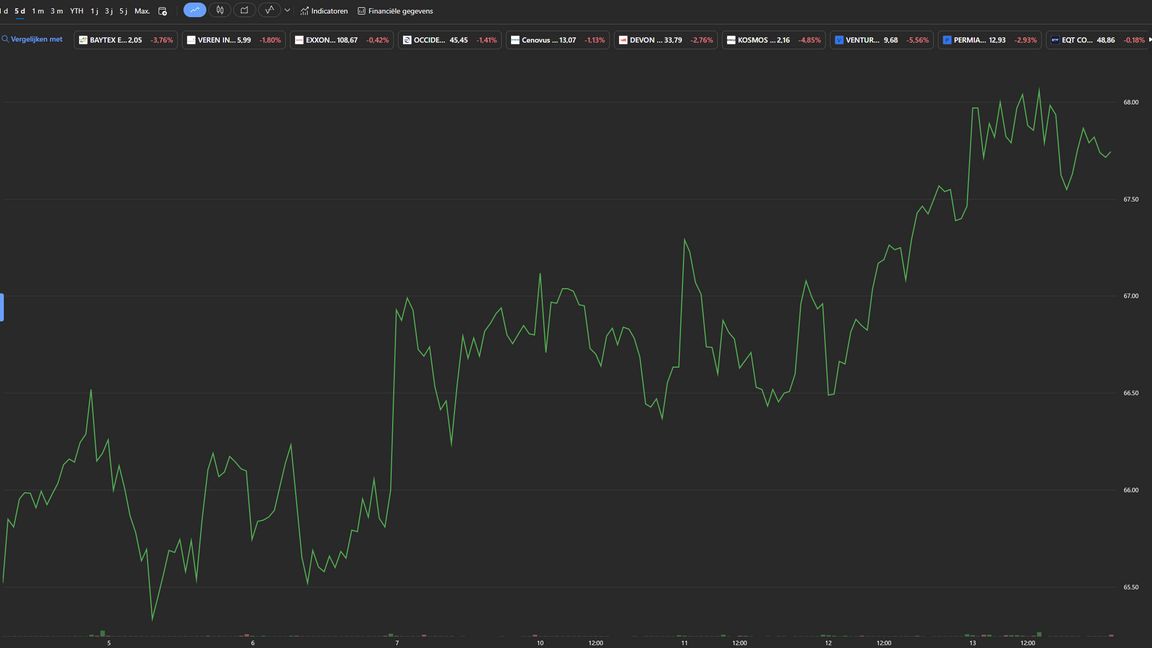The width and height of the screenshot is (1152, 648).
Task: Select the area chart type icon
Action: click(244, 10)
